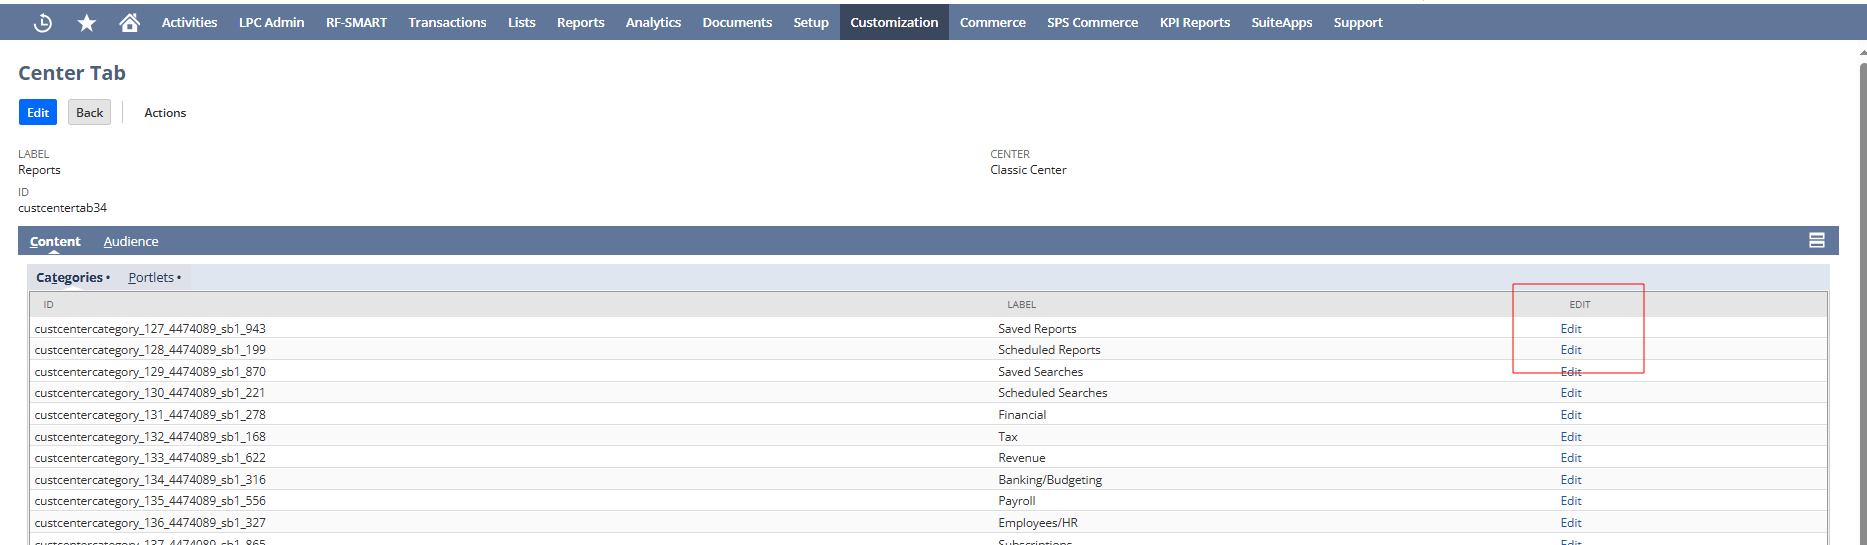
Task: Switch to the Audience subtab
Action: 131,242
